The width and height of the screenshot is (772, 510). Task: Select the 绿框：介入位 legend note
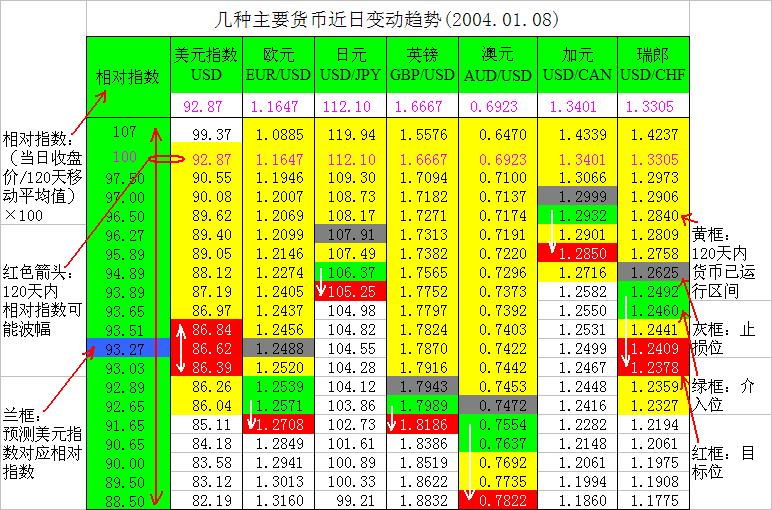click(x=723, y=395)
